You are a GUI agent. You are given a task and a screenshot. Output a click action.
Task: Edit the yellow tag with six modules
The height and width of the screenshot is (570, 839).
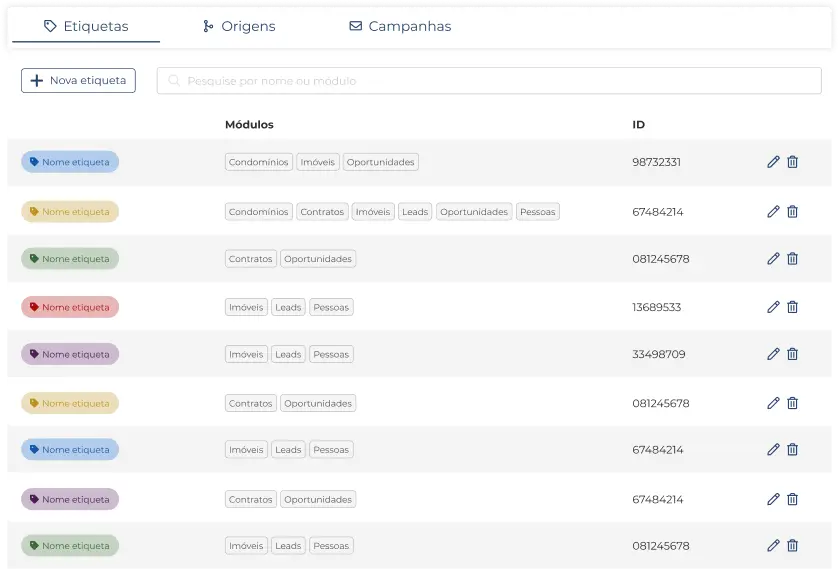coord(773,211)
